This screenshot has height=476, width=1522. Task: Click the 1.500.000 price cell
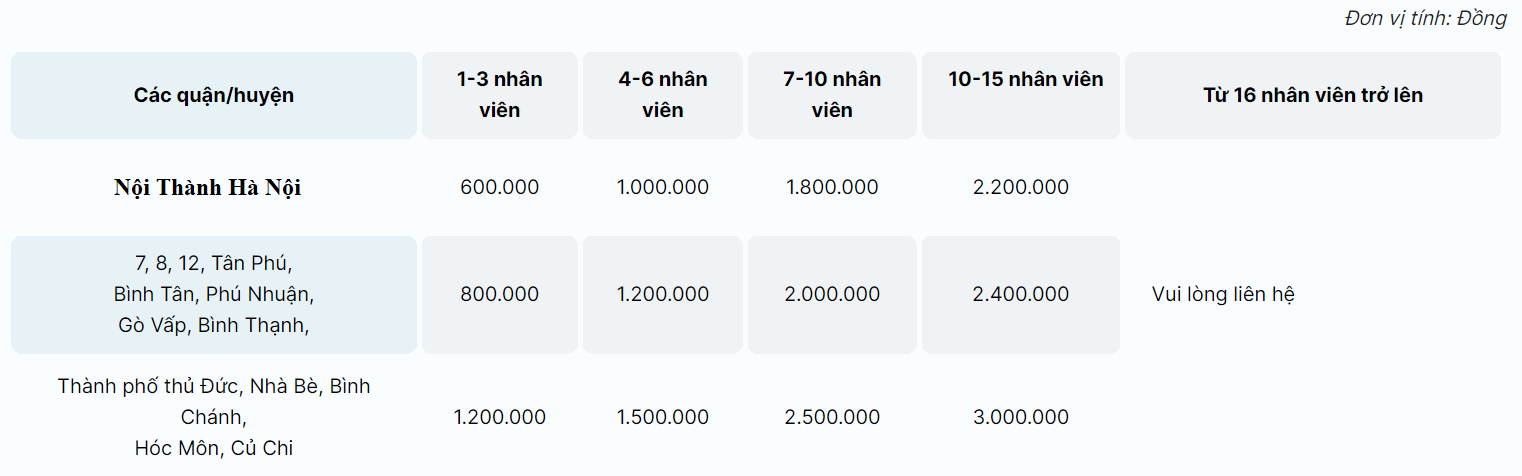coord(663,417)
